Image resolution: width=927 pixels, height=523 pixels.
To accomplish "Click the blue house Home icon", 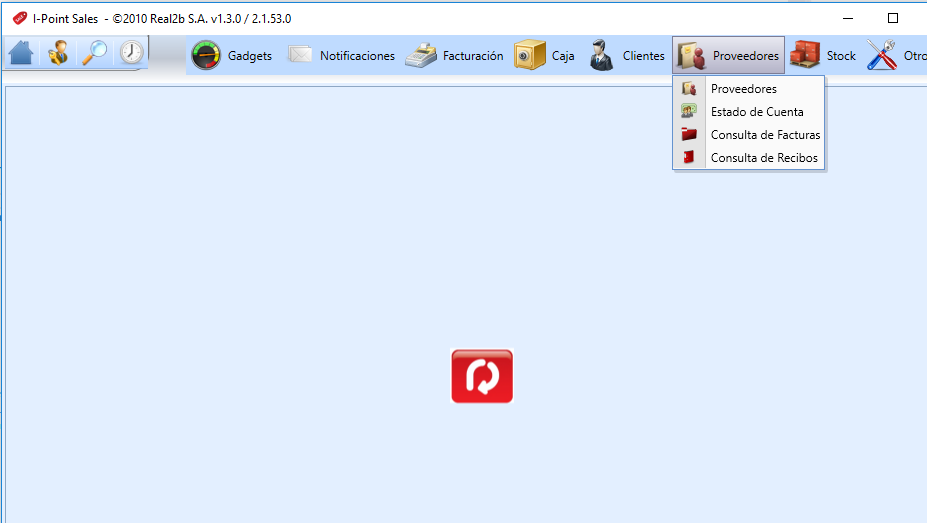I will click(21, 53).
